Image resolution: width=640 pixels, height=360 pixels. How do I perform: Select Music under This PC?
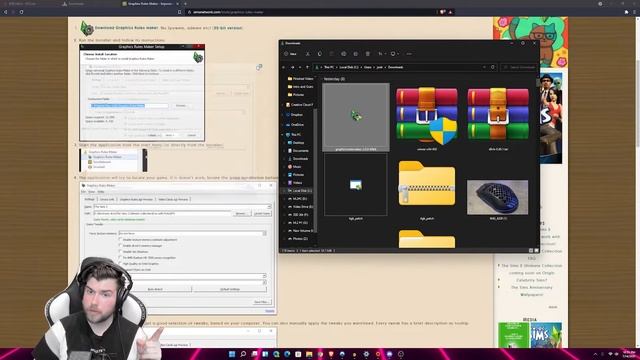(294, 167)
